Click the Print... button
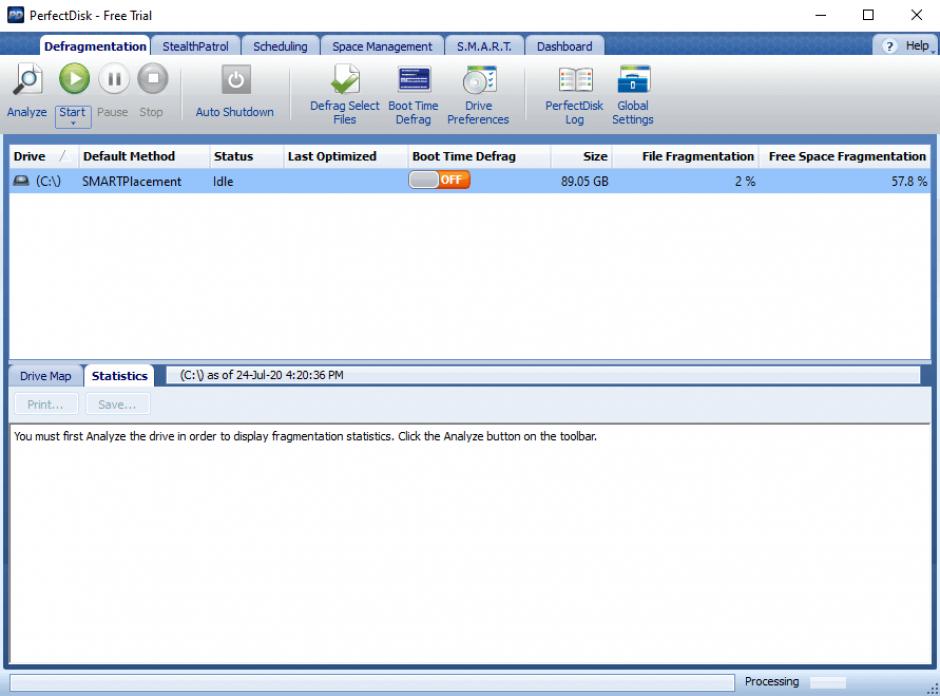This screenshot has height=696, width=940. coord(46,405)
